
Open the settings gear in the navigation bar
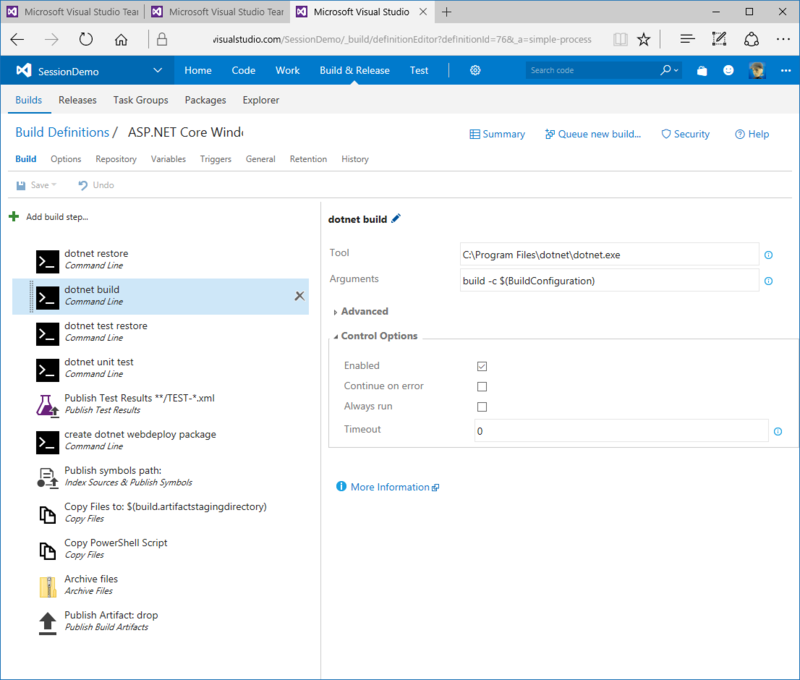475,70
